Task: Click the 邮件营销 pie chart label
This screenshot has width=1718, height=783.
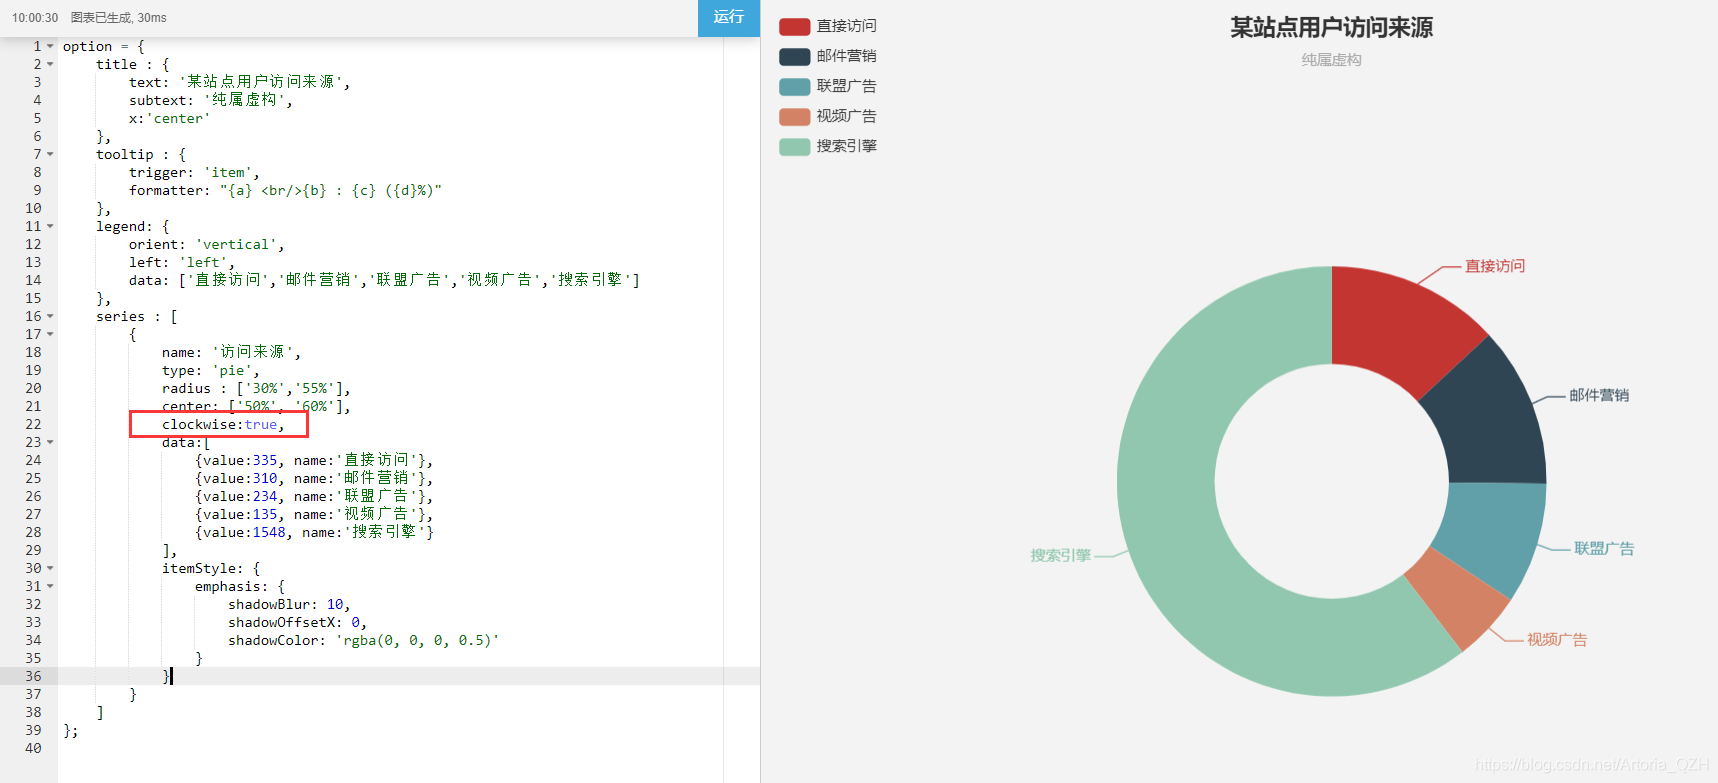Action: (x=1599, y=395)
